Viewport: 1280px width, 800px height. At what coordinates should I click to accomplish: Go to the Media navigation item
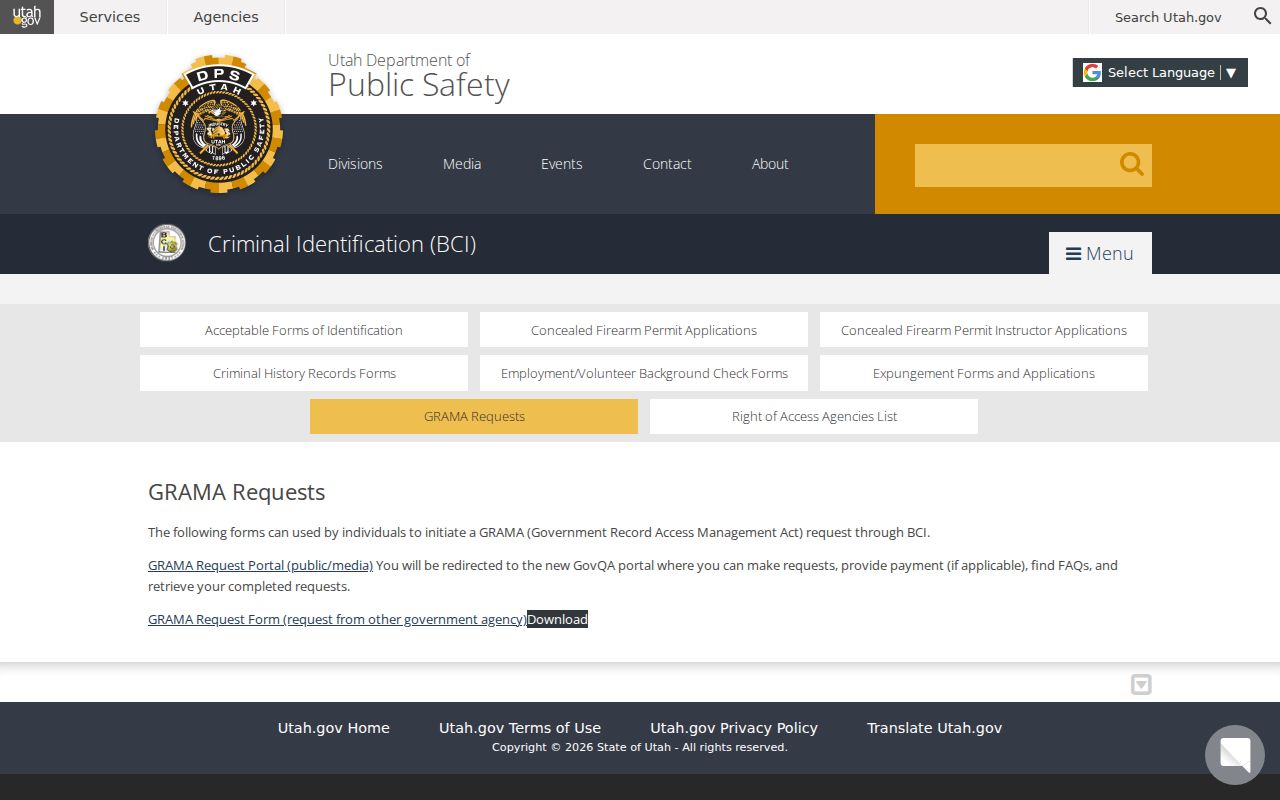462,164
